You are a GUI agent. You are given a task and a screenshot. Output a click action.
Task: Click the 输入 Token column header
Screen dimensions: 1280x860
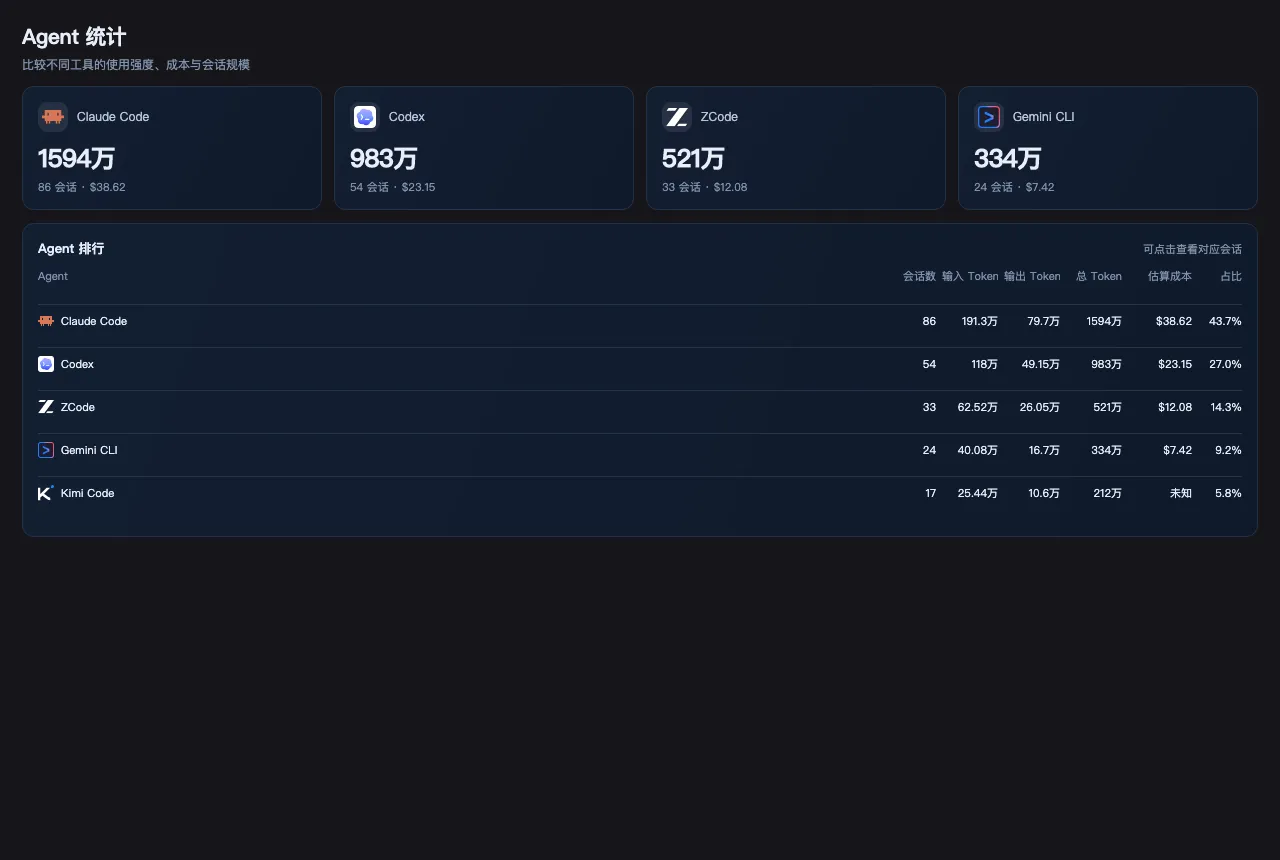click(x=970, y=276)
